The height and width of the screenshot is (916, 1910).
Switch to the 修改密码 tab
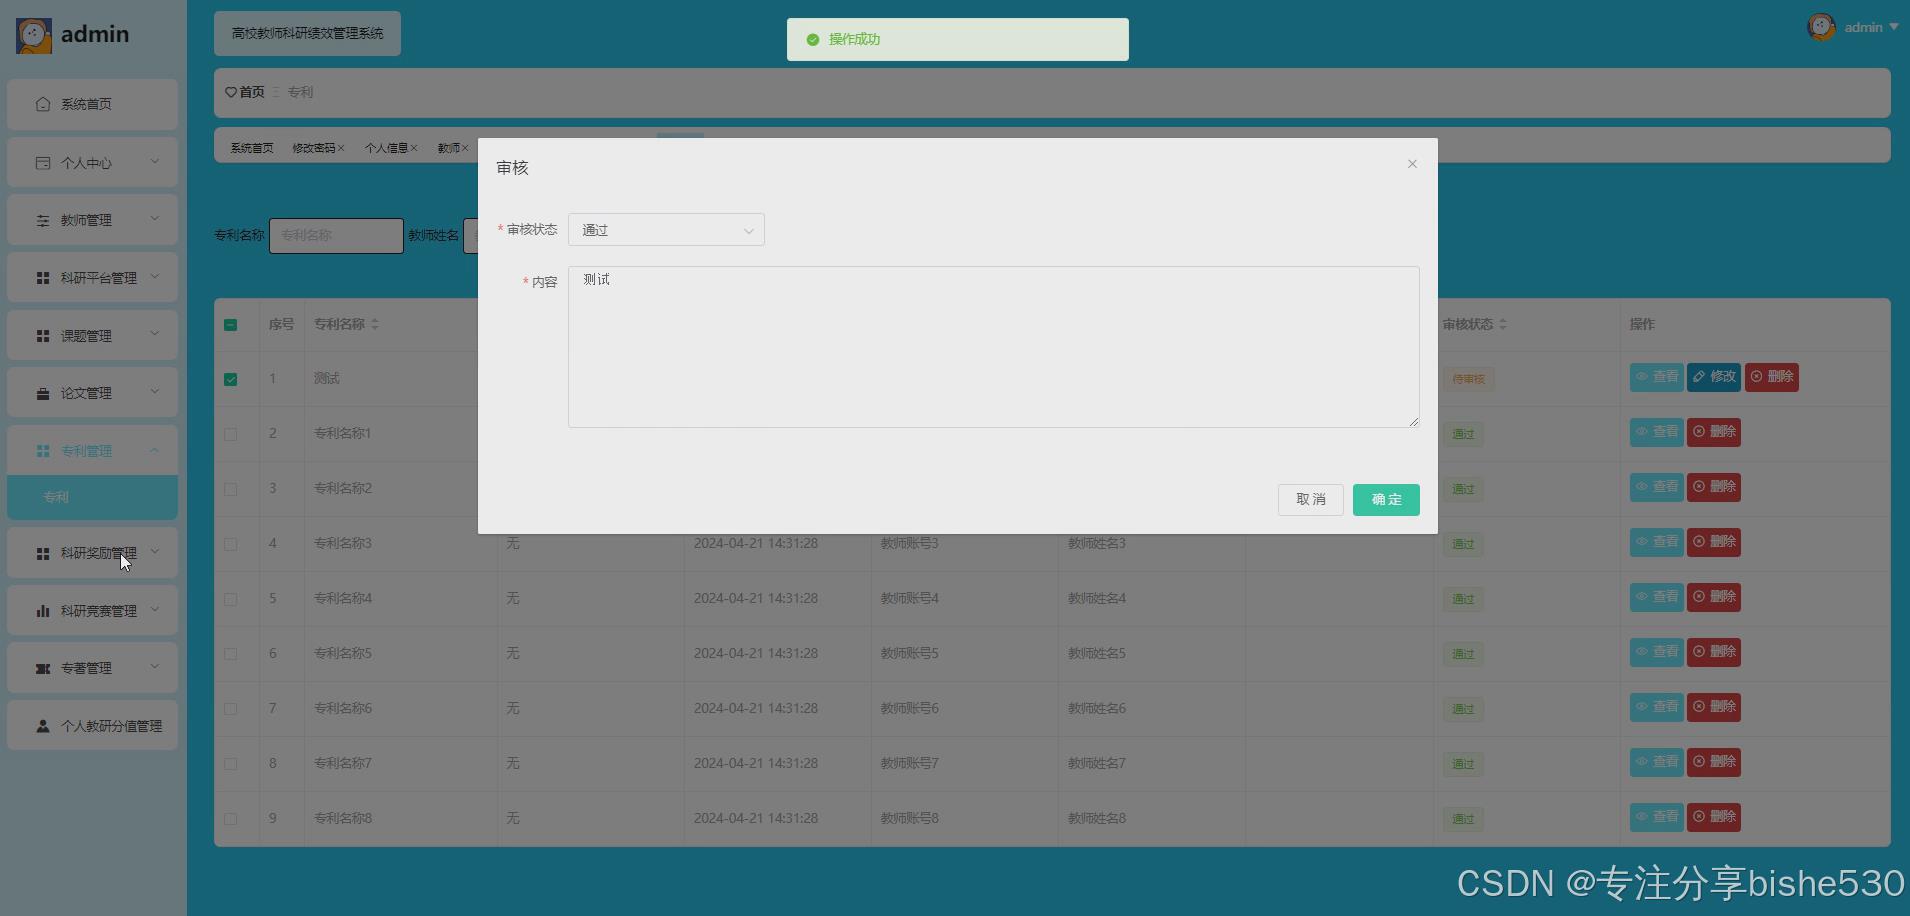(314, 148)
